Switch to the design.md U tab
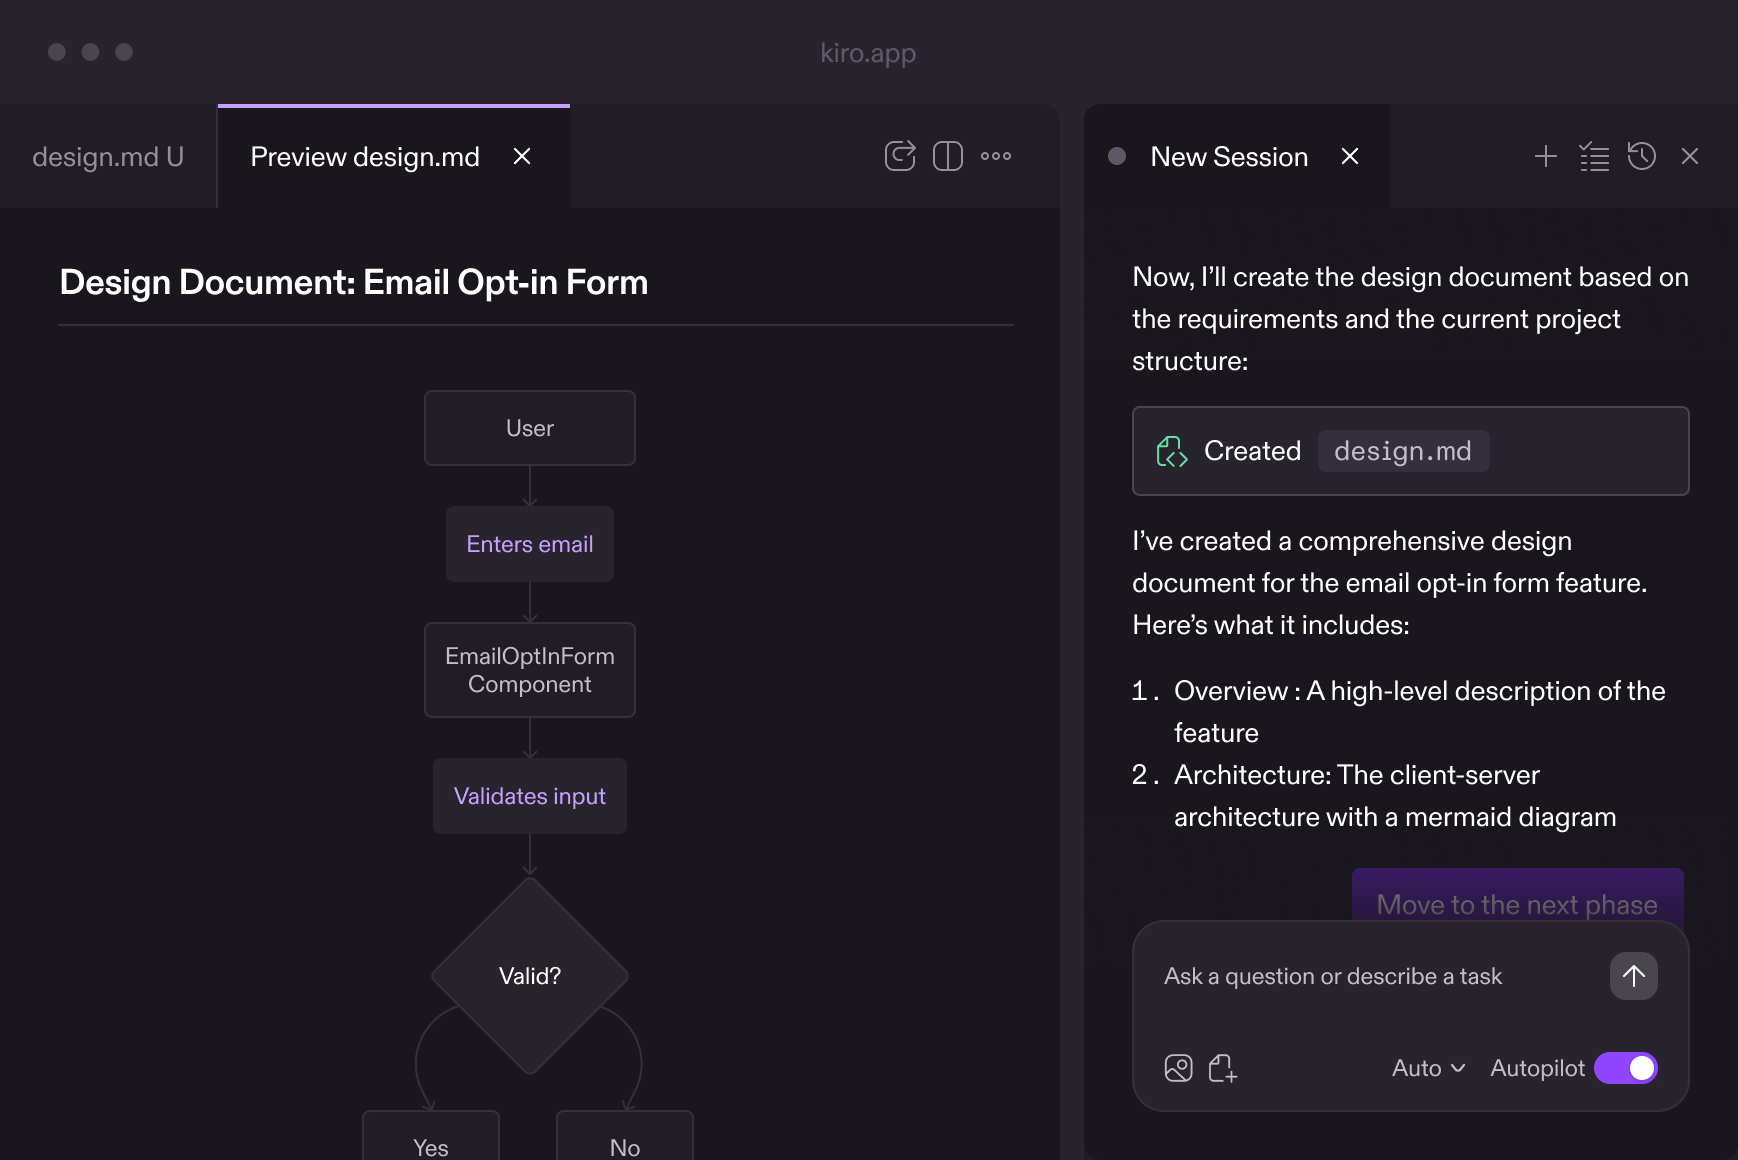1738x1160 pixels. click(x=108, y=157)
